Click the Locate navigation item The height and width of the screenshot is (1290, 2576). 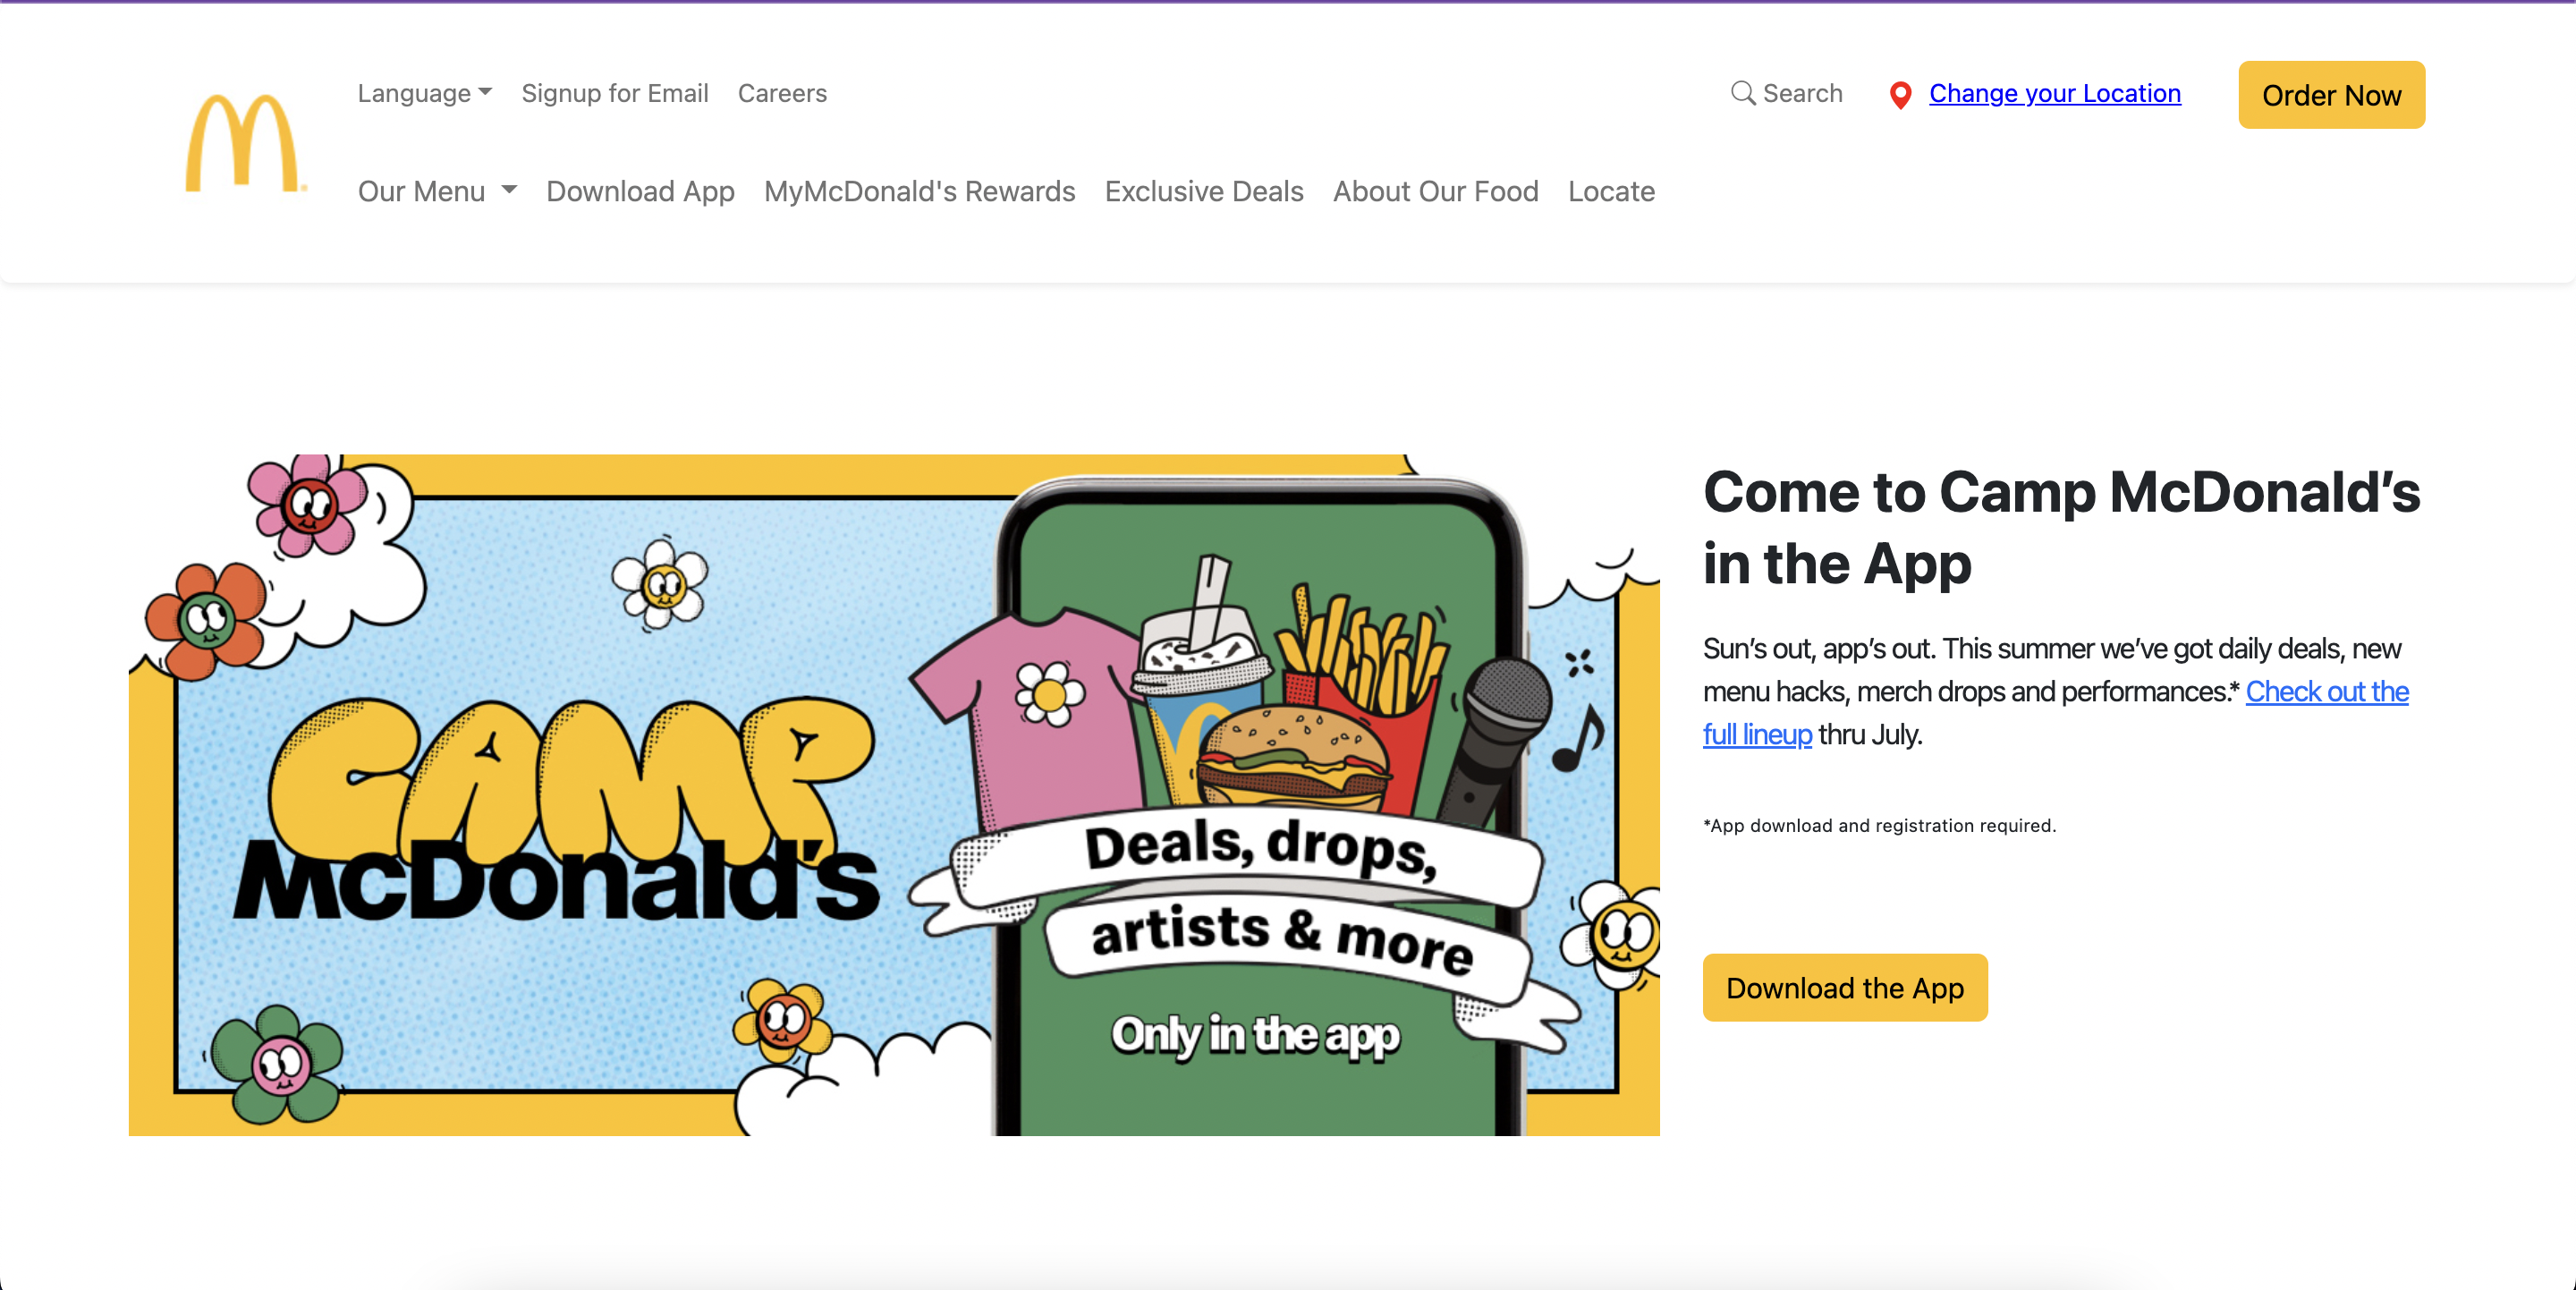(x=1611, y=191)
